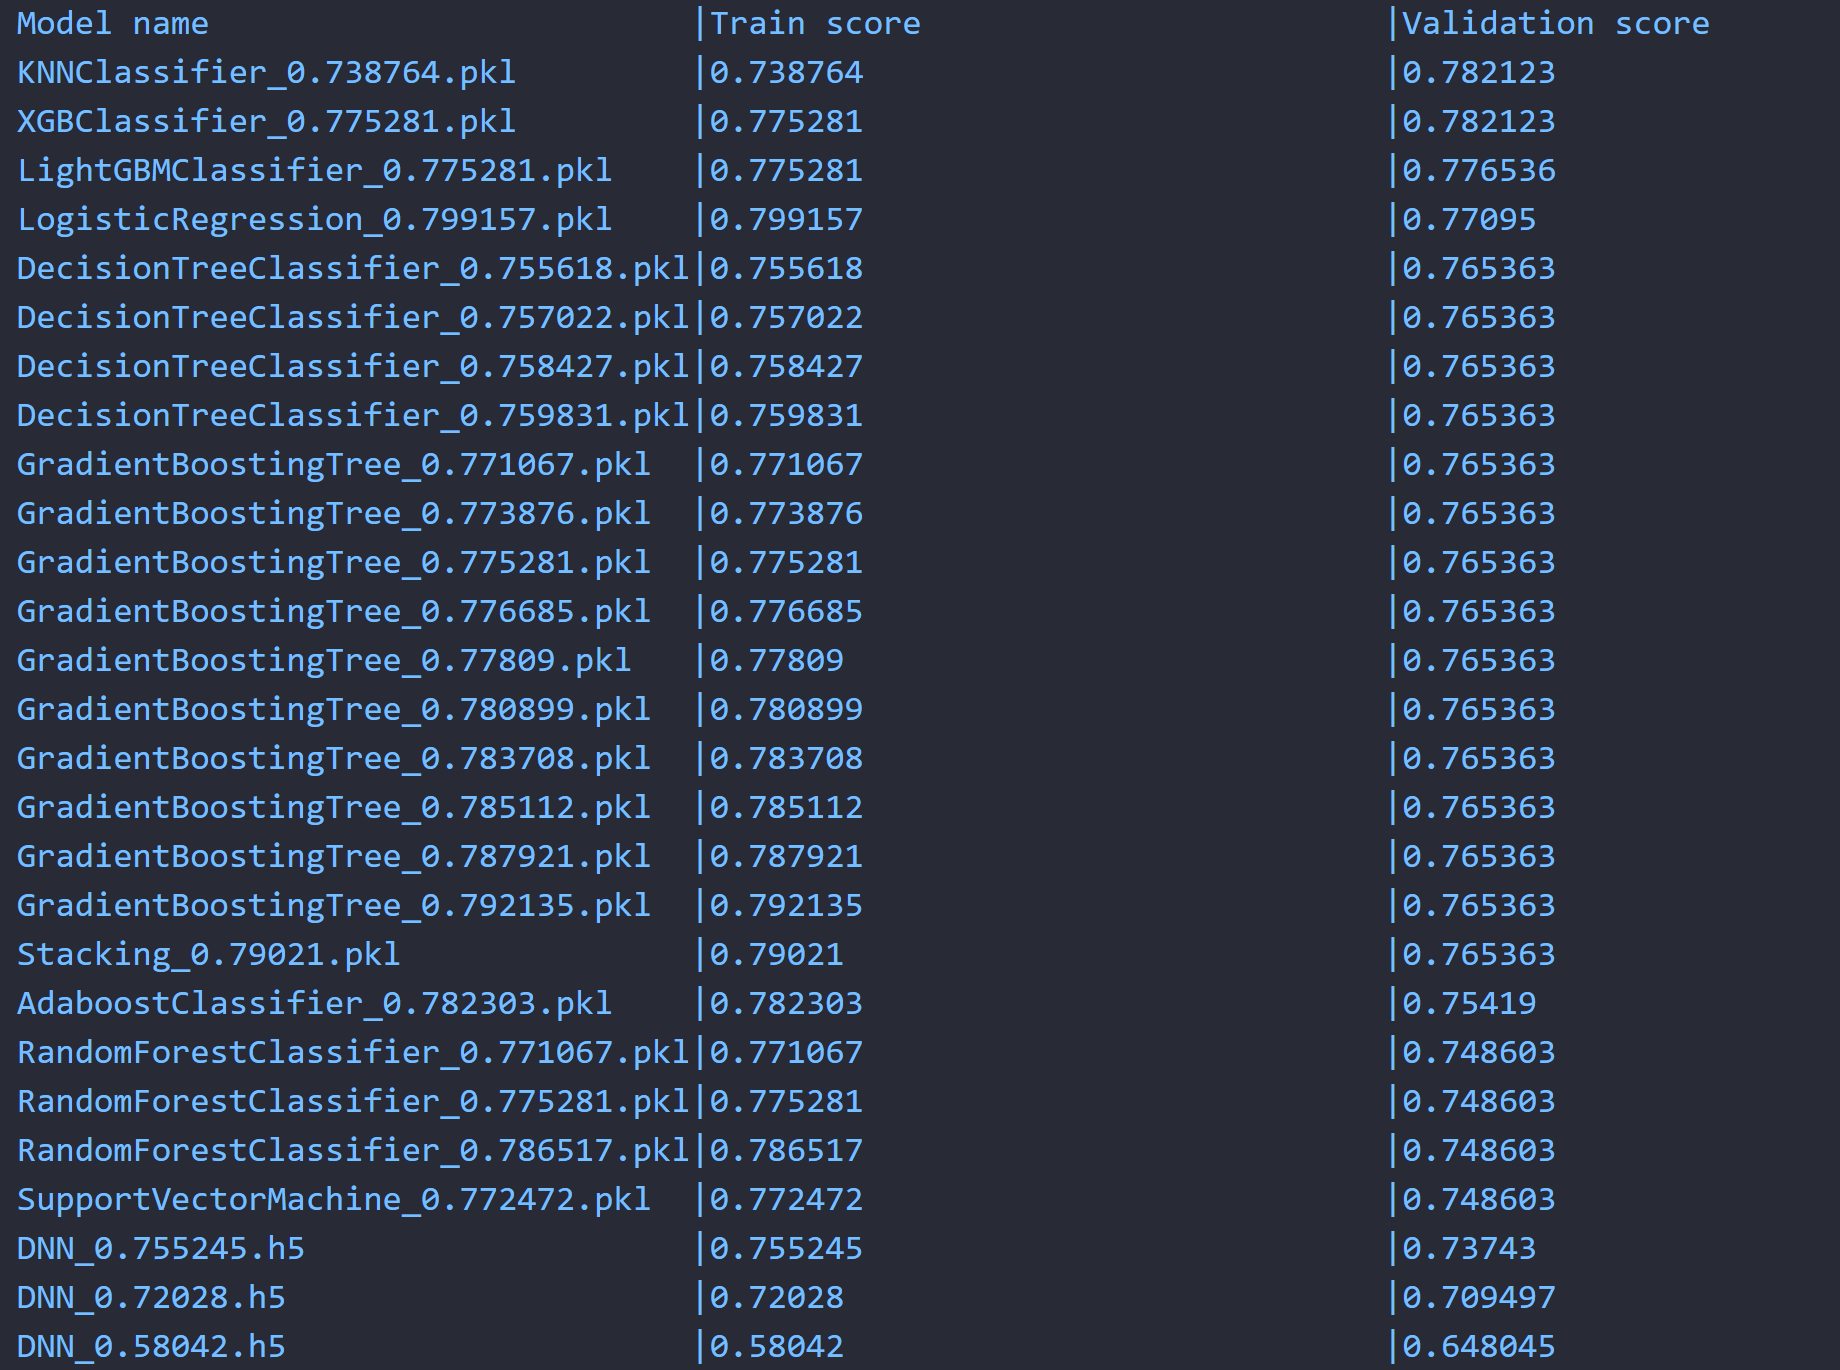Click validation score value 0.75419

1469,1004
